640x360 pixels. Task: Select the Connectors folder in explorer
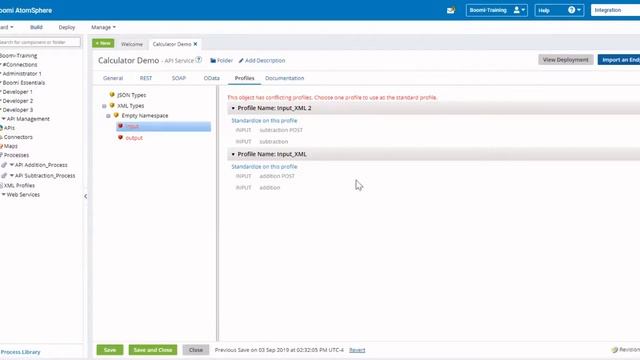pos(17,137)
